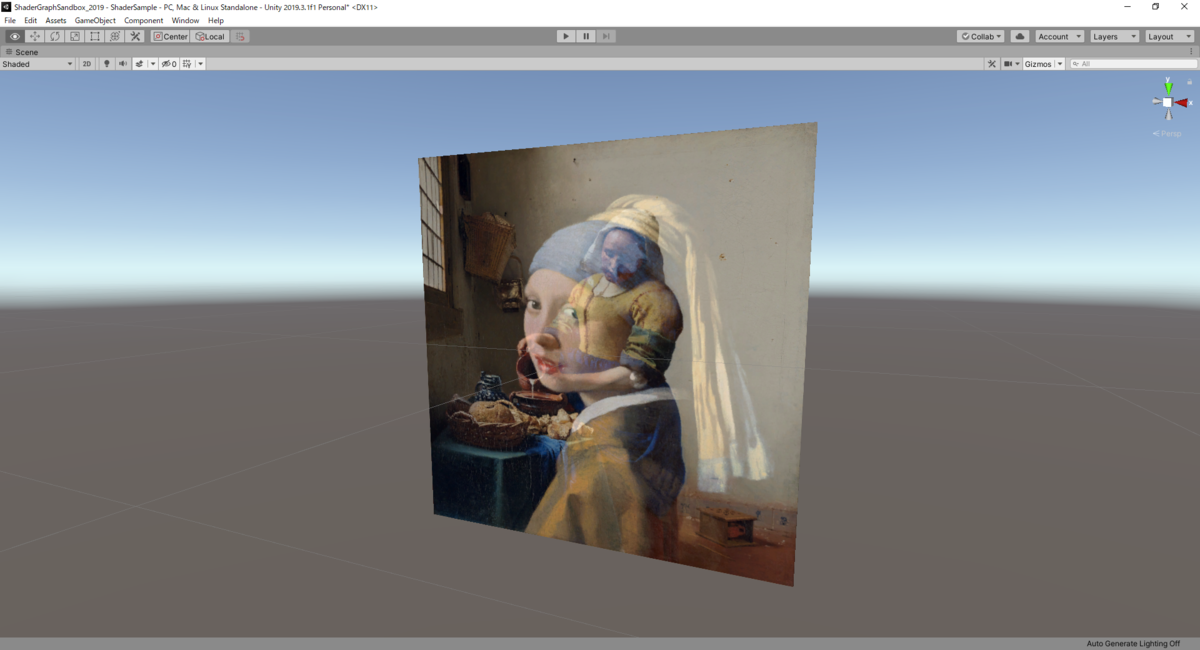Open the Account dropdown
The width and height of the screenshot is (1200, 650).
tap(1059, 36)
